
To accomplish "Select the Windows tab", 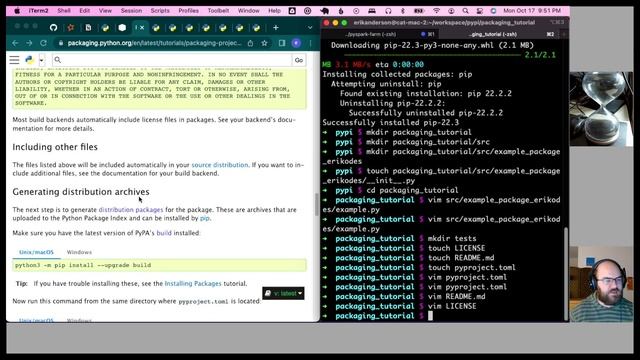I will [79, 252].
